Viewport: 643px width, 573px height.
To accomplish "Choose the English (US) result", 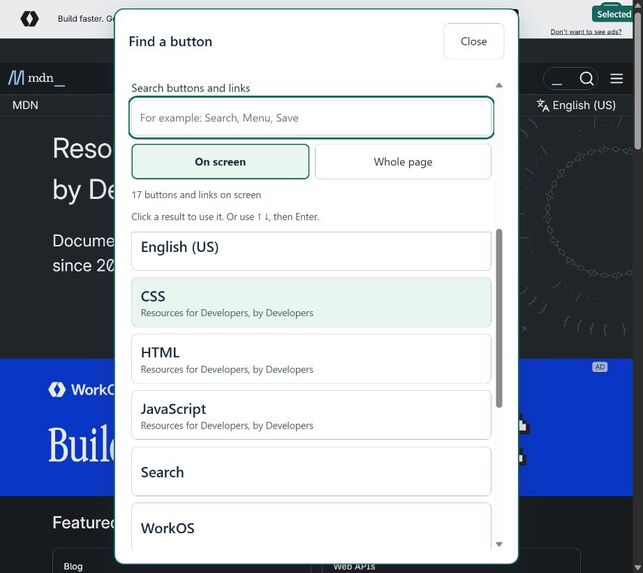I will coord(311,251).
